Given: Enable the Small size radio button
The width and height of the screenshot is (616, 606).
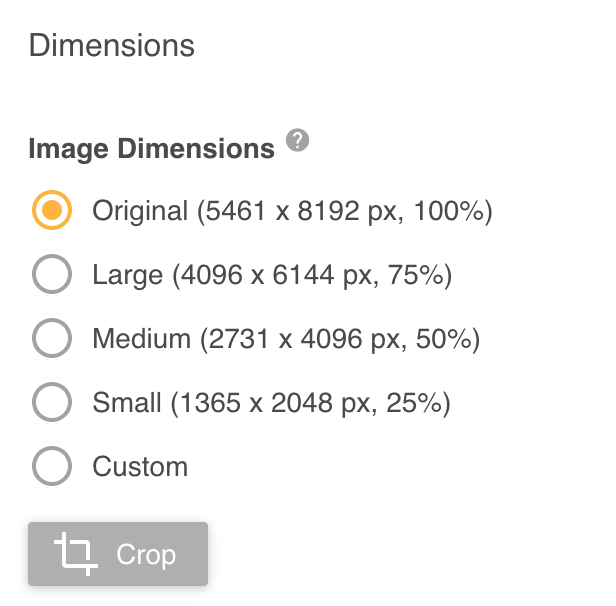Looking at the screenshot, I should (52, 403).
